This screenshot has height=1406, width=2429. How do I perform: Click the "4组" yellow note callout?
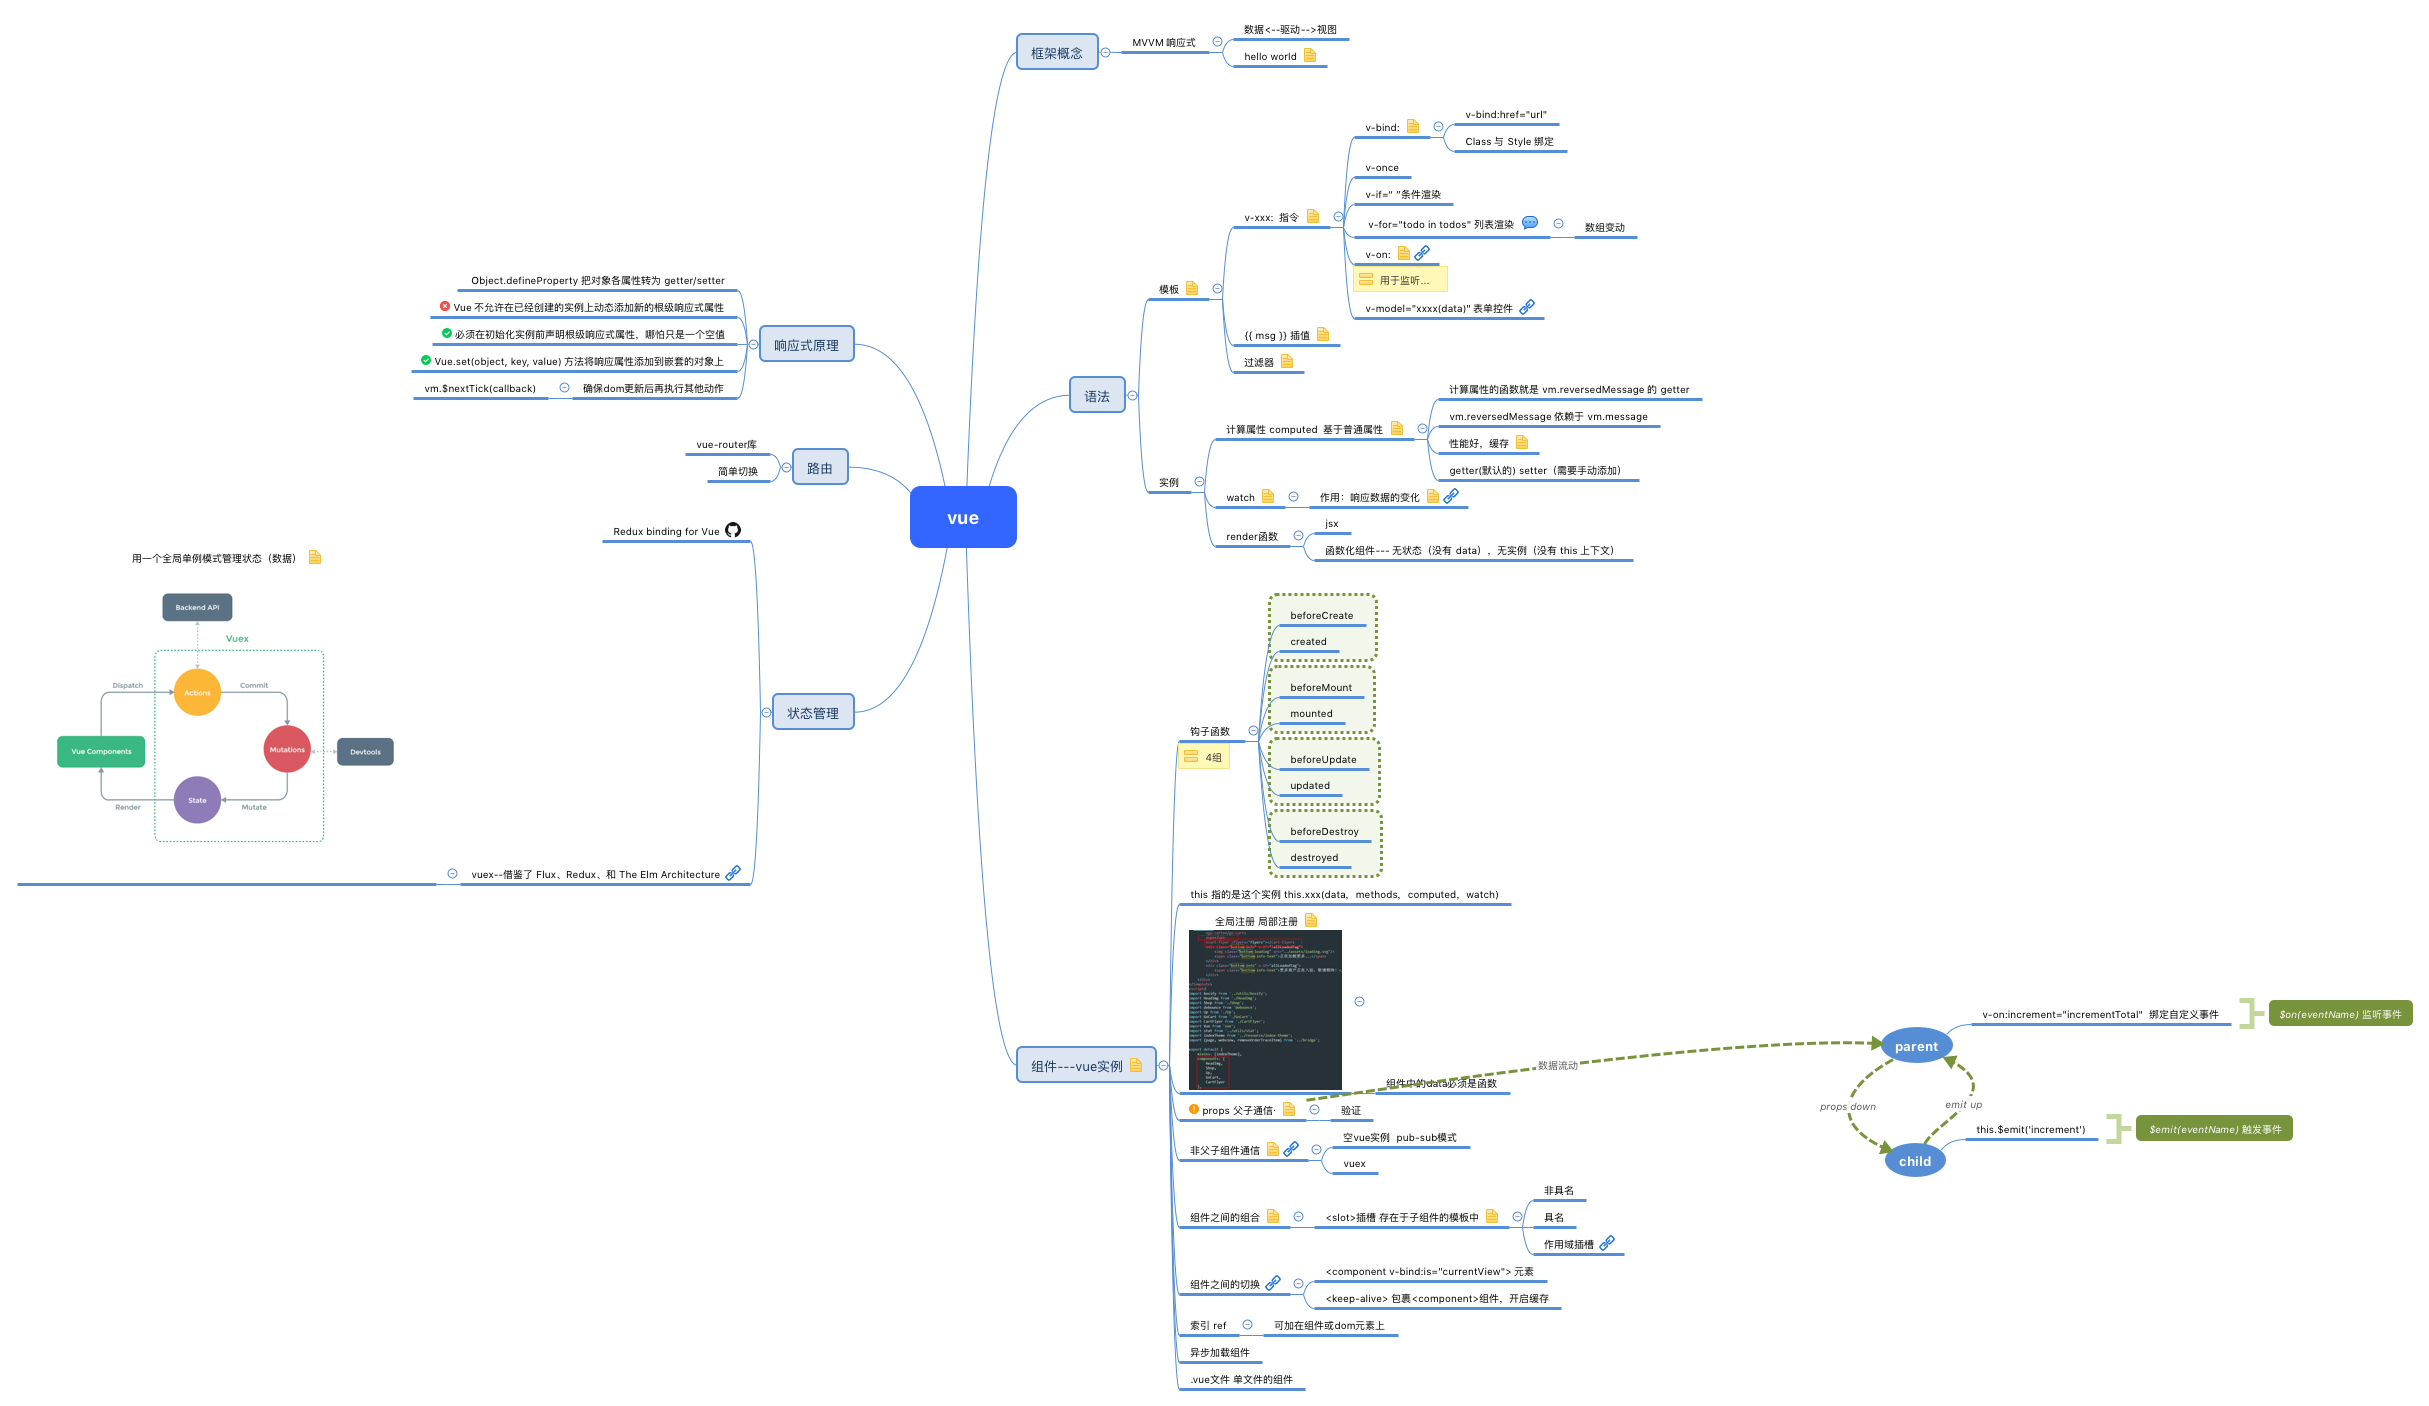(x=1206, y=757)
